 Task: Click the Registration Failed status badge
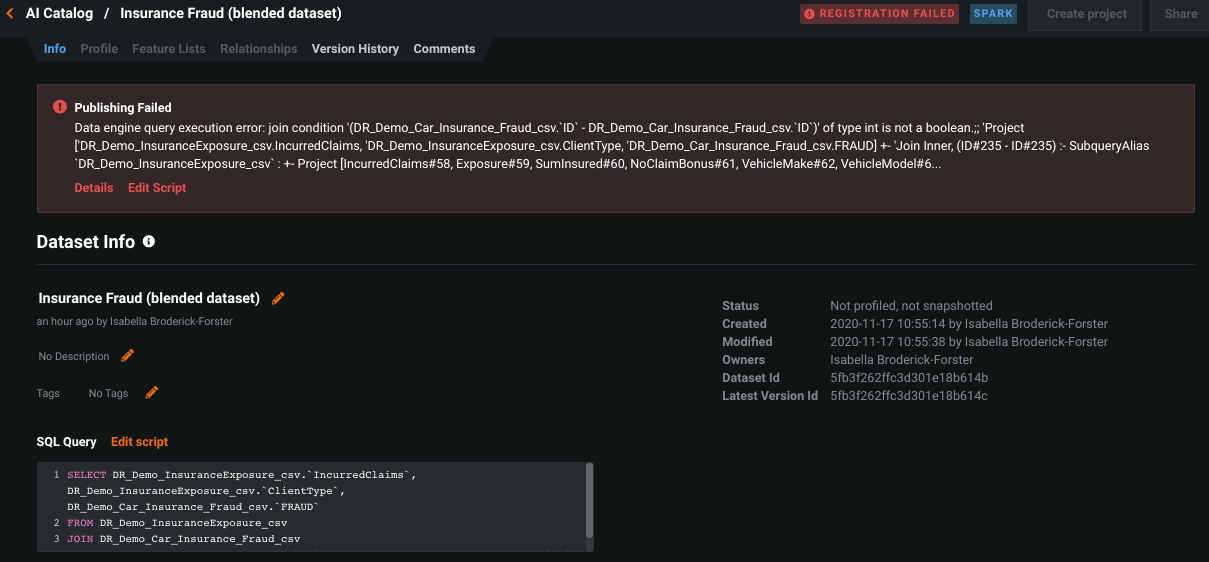879,14
